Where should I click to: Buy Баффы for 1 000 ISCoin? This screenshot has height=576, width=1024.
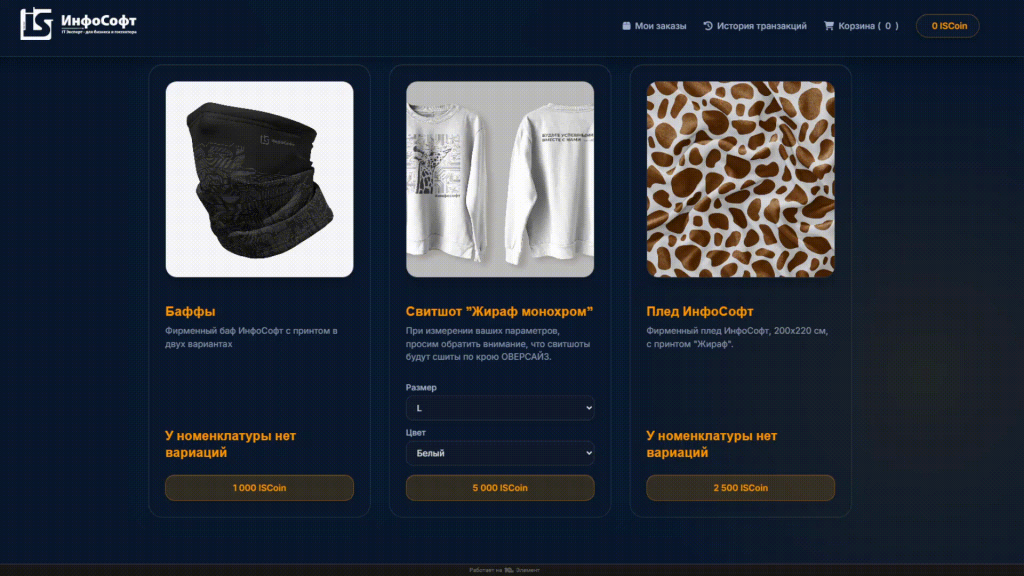click(x=259, y=488)
